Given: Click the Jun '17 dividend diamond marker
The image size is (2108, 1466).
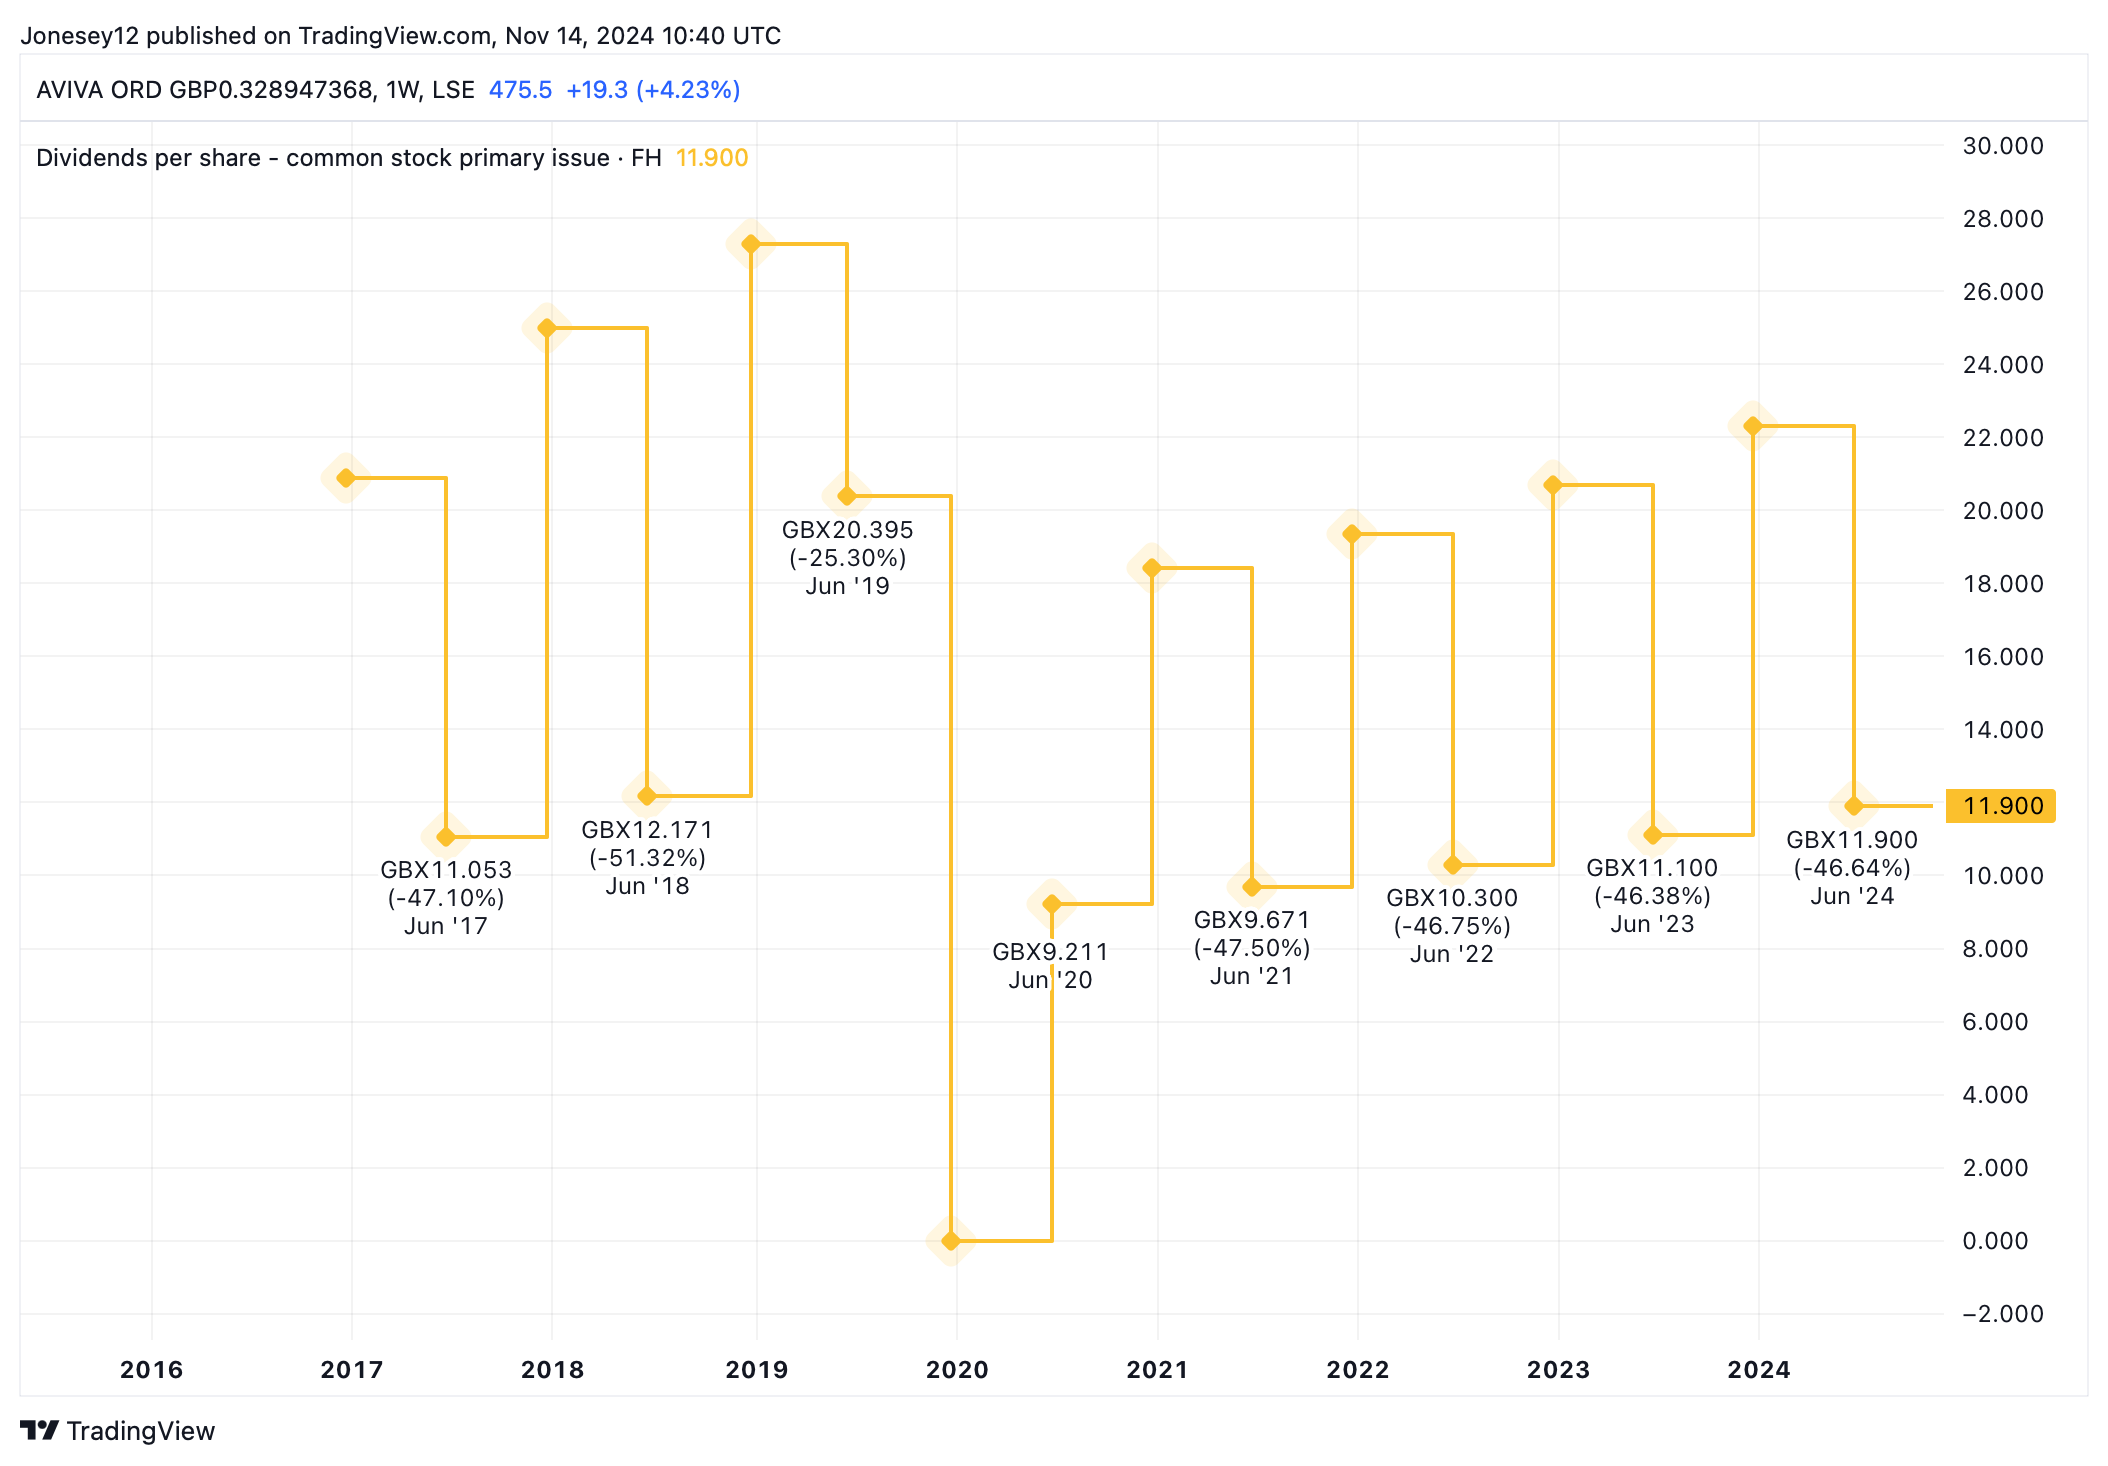Looking at the screenshot, I should click(x=446, y=837).
